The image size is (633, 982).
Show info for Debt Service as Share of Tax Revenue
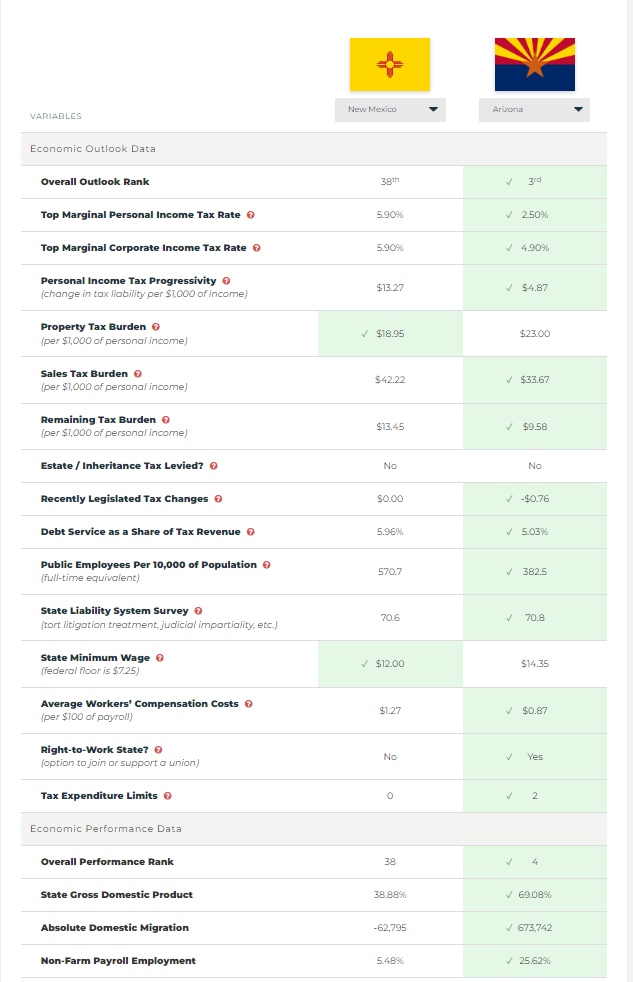tap(250, 532)
